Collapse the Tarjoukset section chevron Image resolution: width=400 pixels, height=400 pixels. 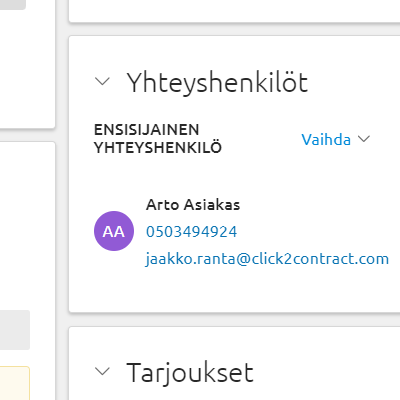coord(102,371)
